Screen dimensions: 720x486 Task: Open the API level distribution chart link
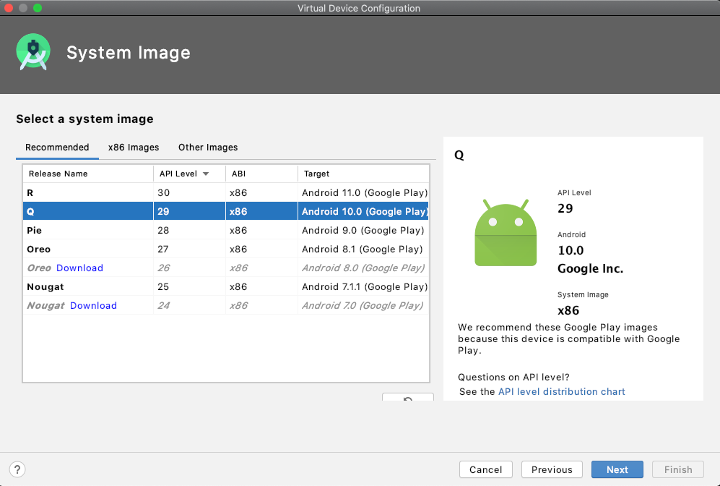561,392
